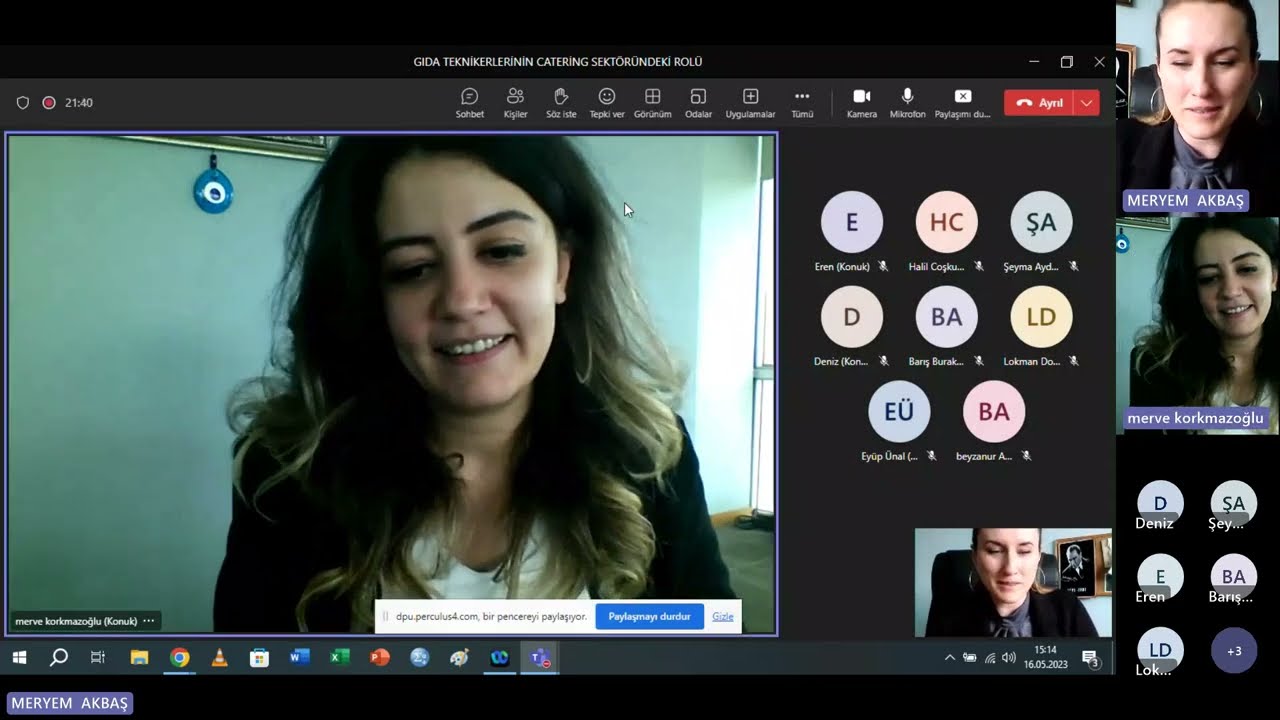Open VLC media player from taskbar

pos(219,657)
